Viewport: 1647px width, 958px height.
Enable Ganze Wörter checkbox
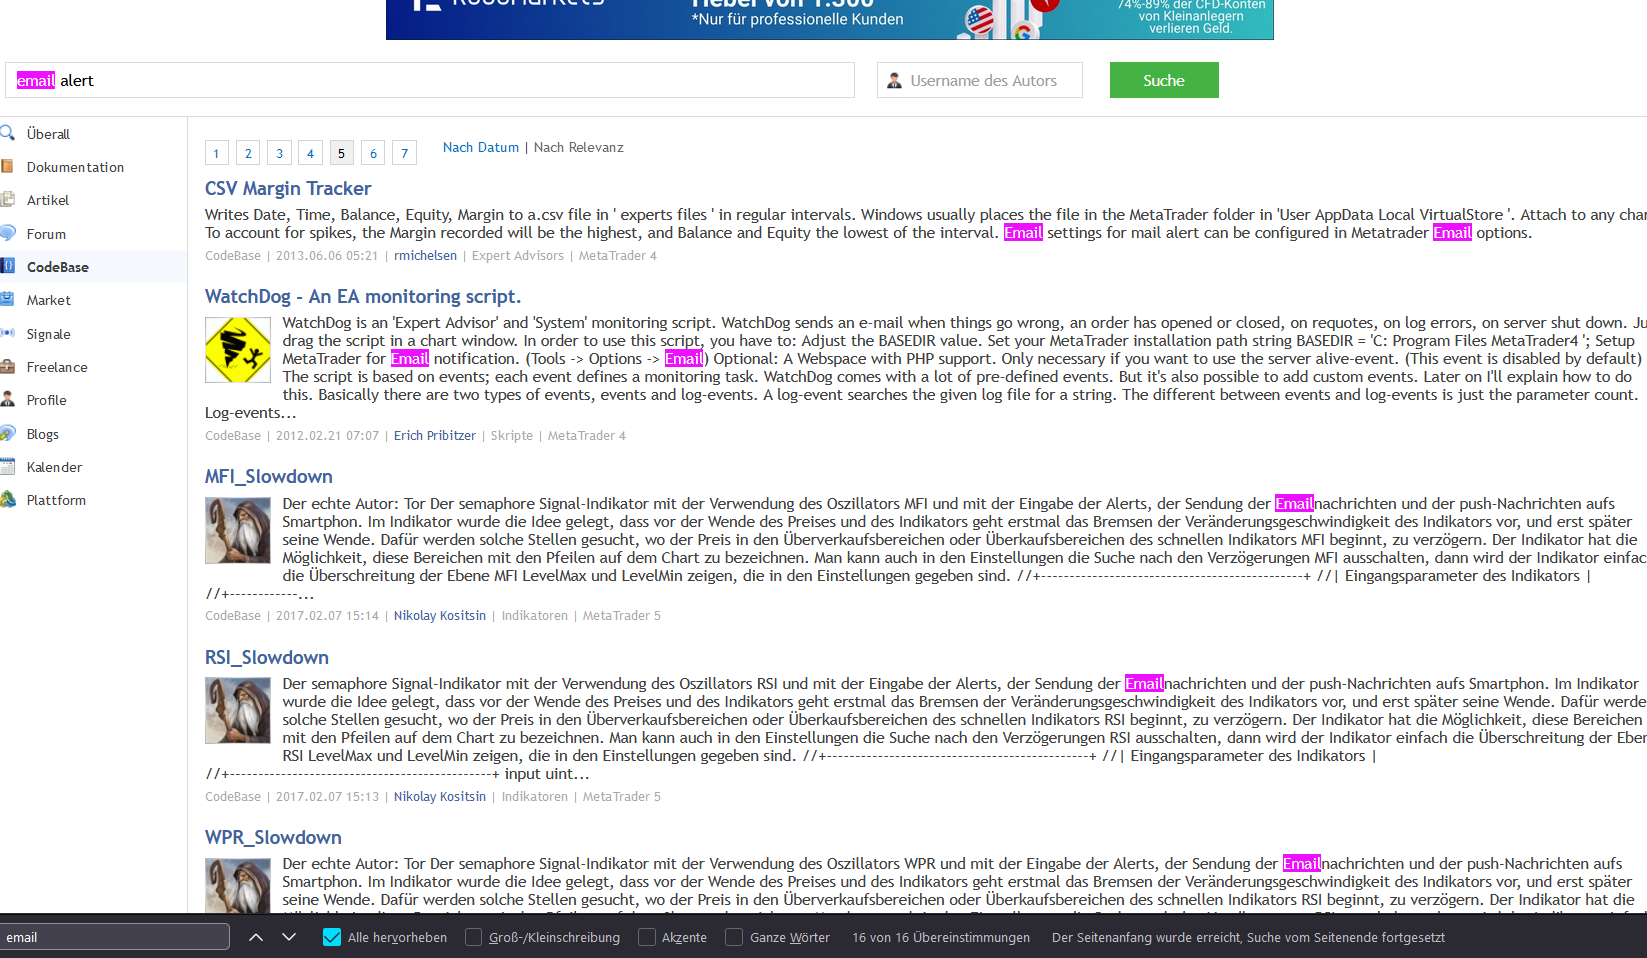click(735, 937)
